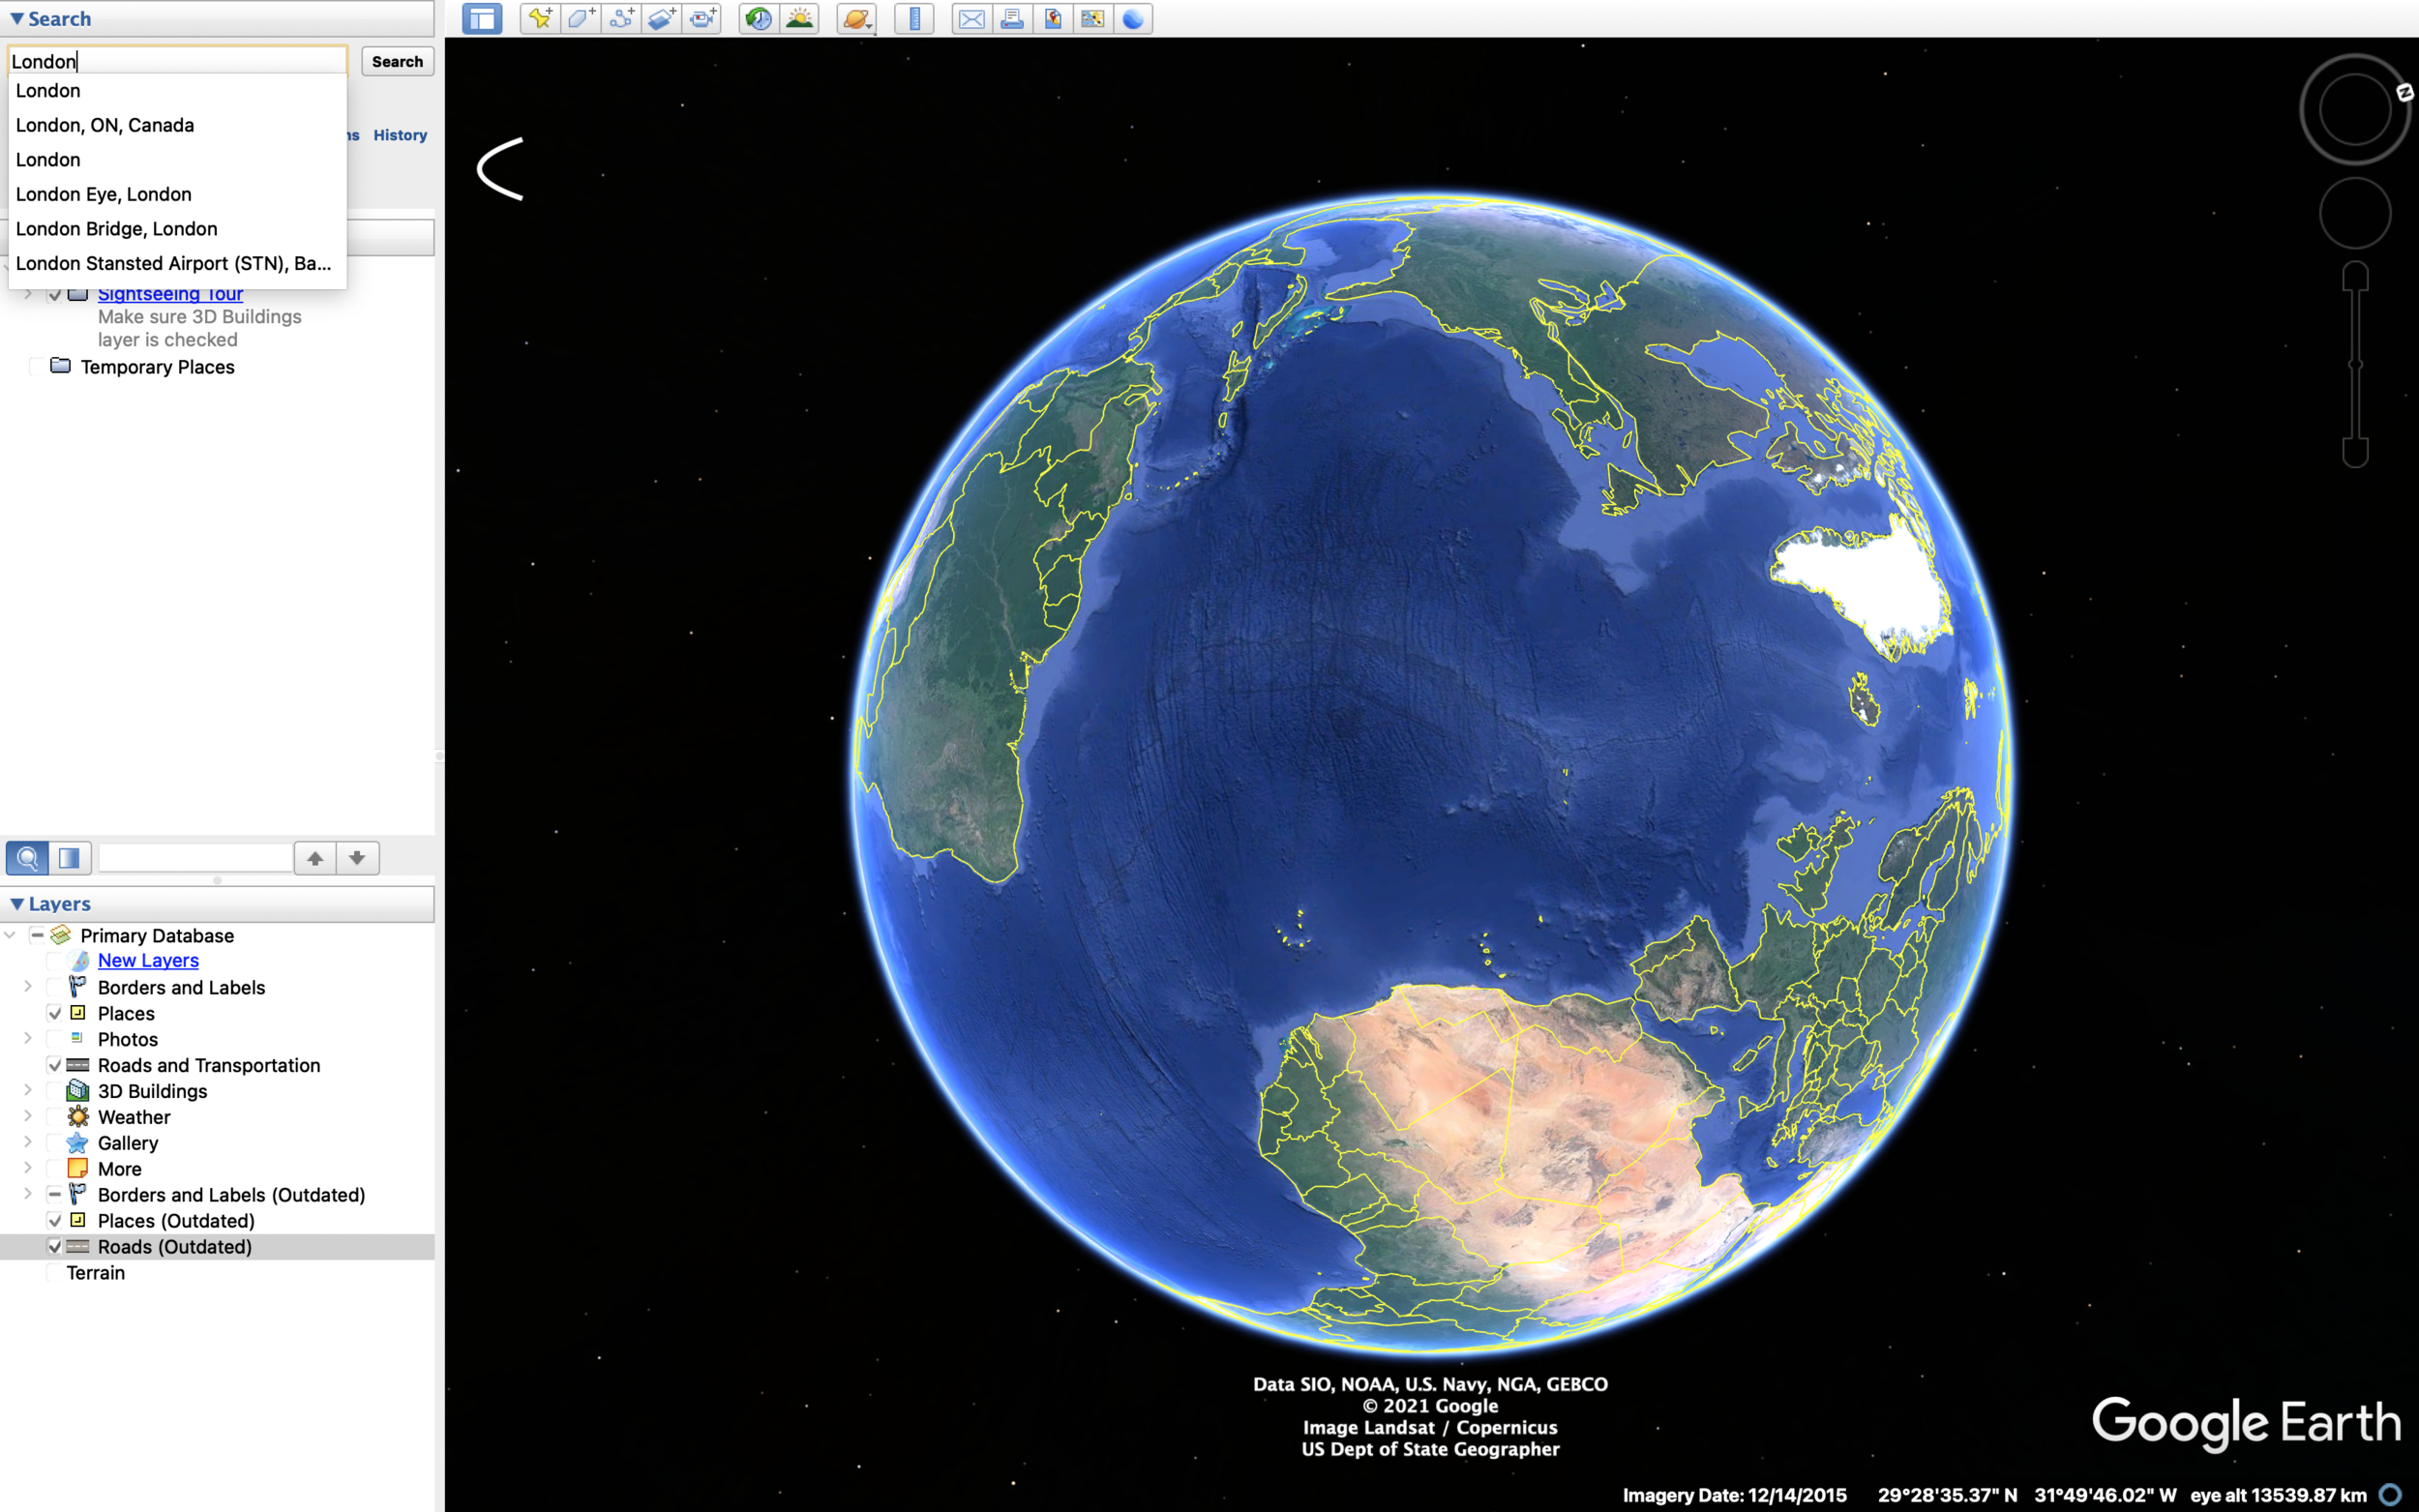
Task: Select the Temporary Places folder
Action: 157,367
